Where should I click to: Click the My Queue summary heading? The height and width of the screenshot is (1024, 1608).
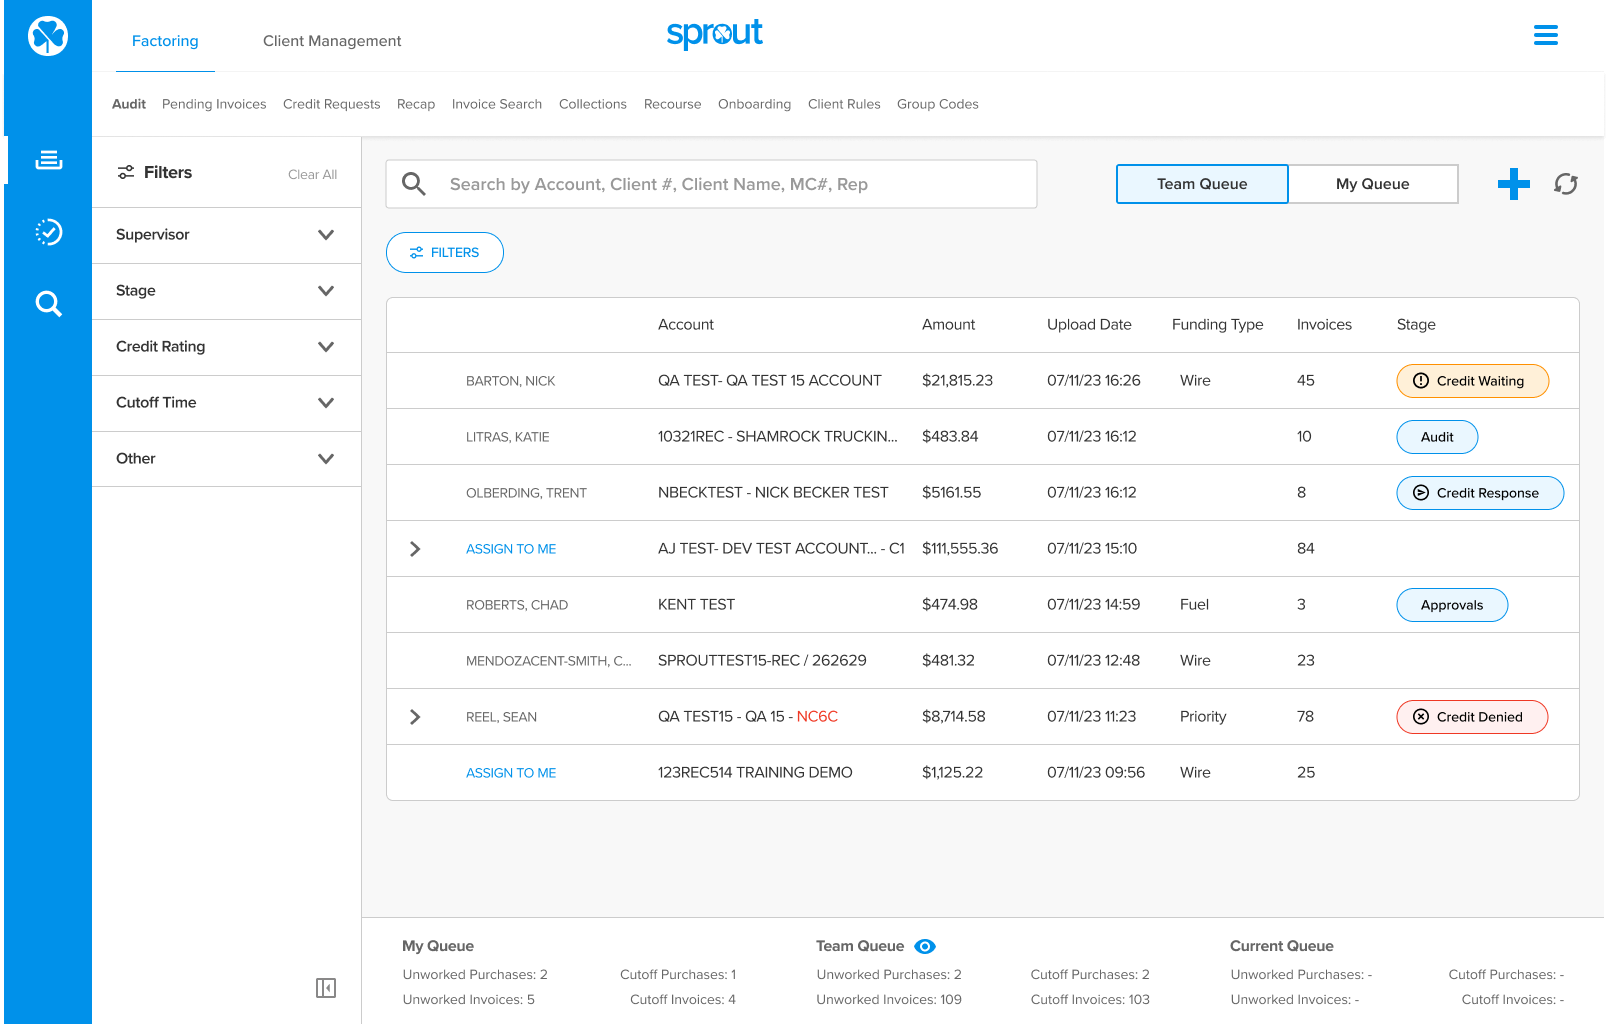438,946
